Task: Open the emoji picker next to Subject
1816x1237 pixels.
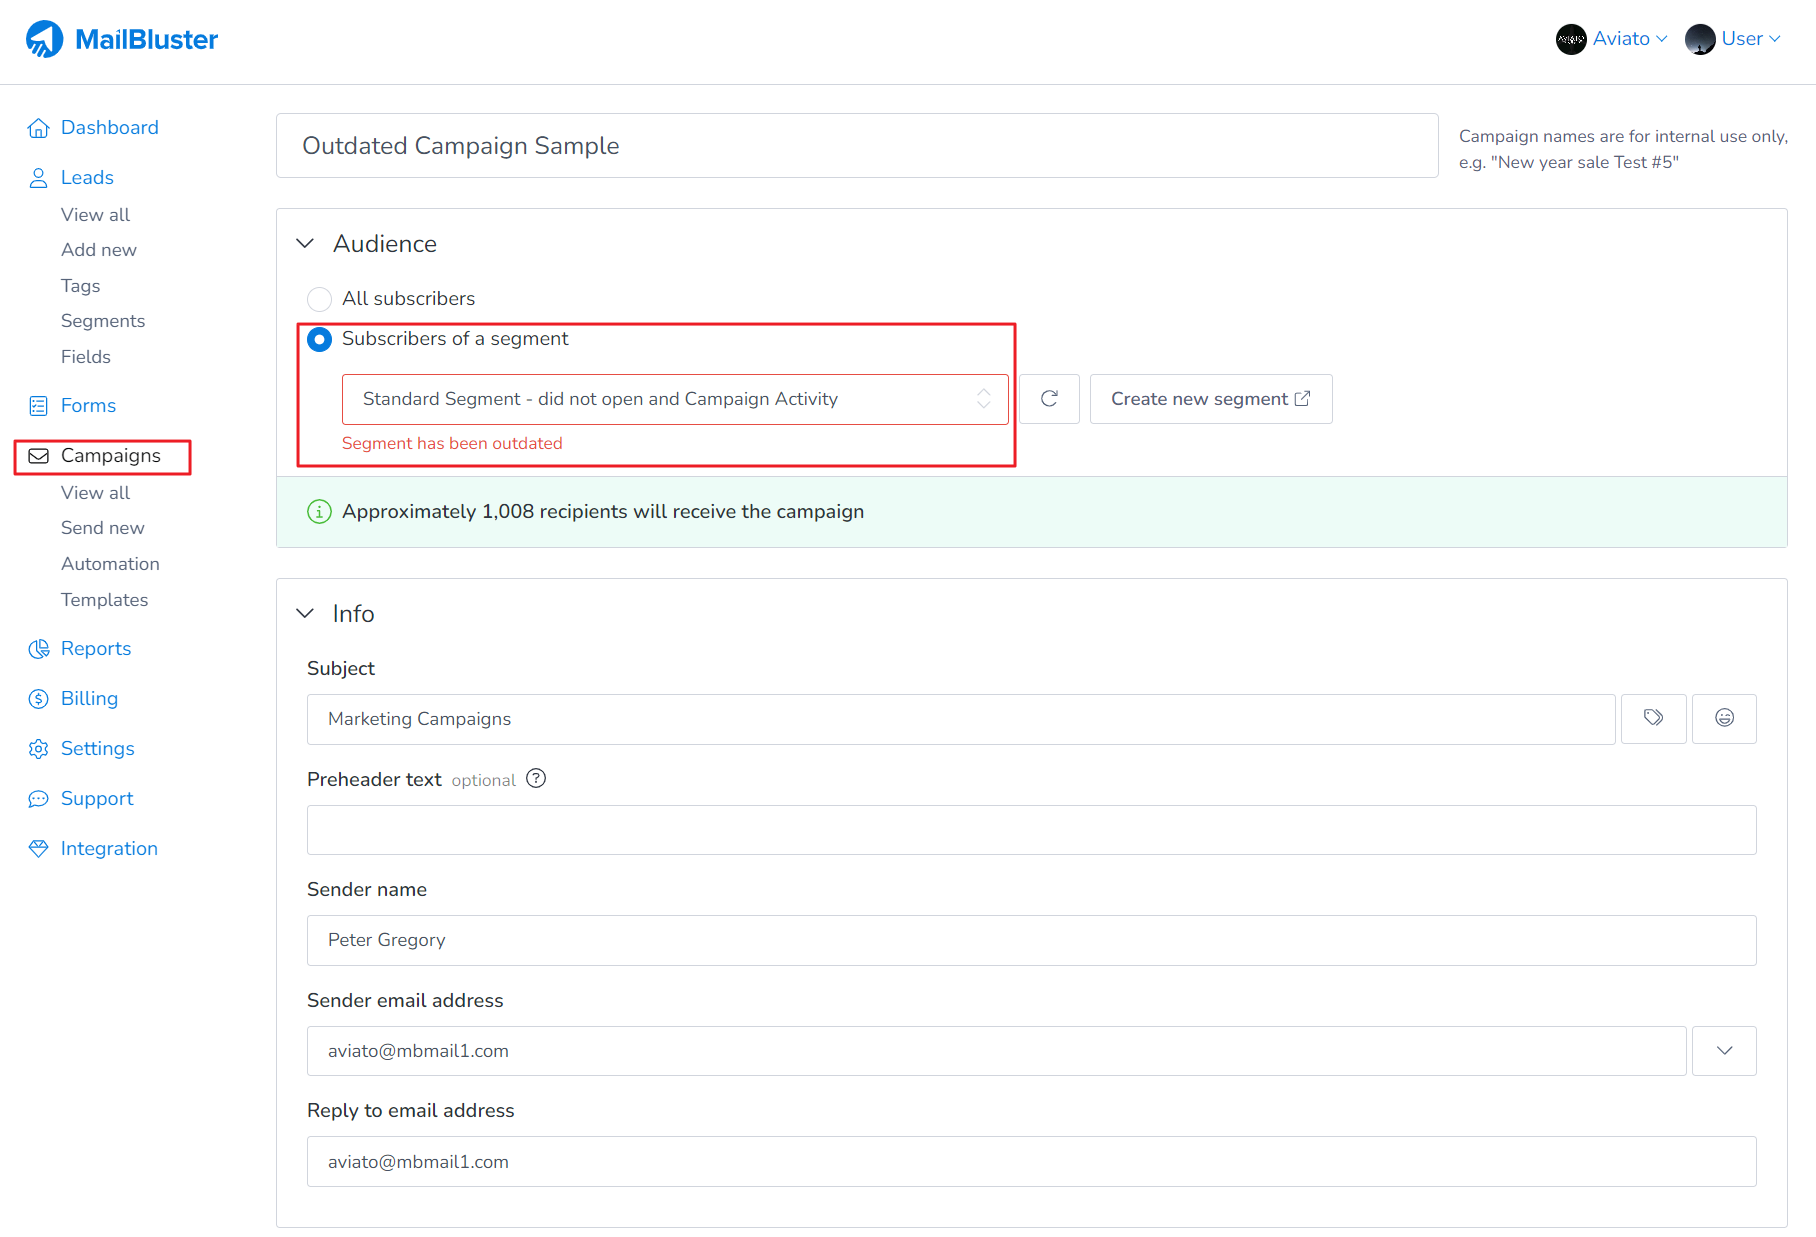Action: (1724, 718)
